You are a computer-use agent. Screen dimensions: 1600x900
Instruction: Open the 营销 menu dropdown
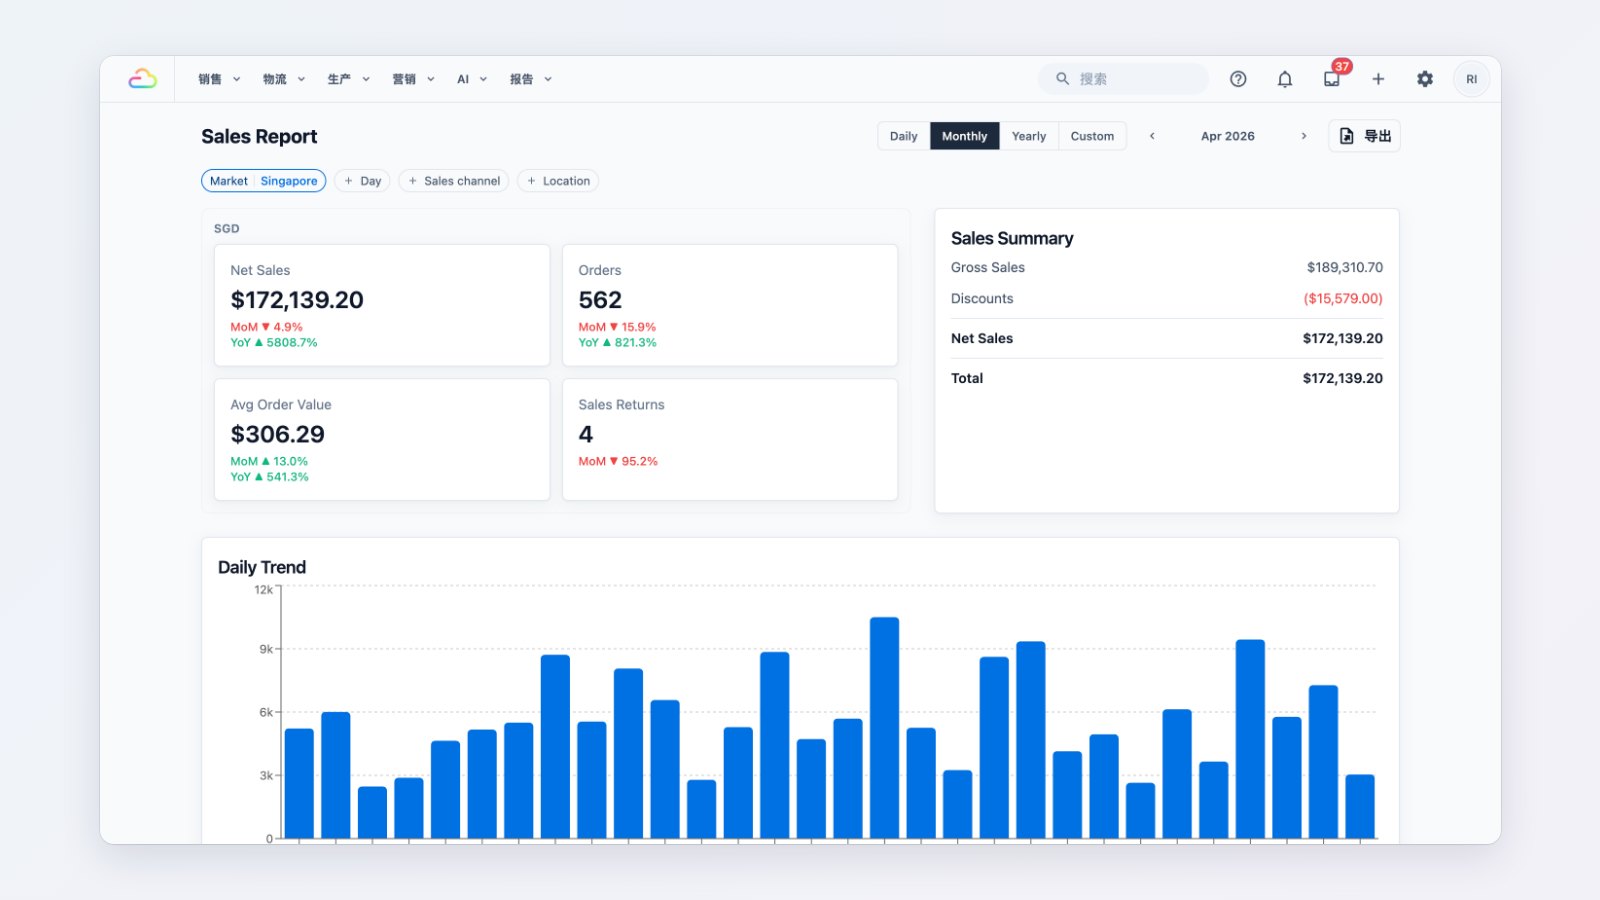click(x=413, y=79)
